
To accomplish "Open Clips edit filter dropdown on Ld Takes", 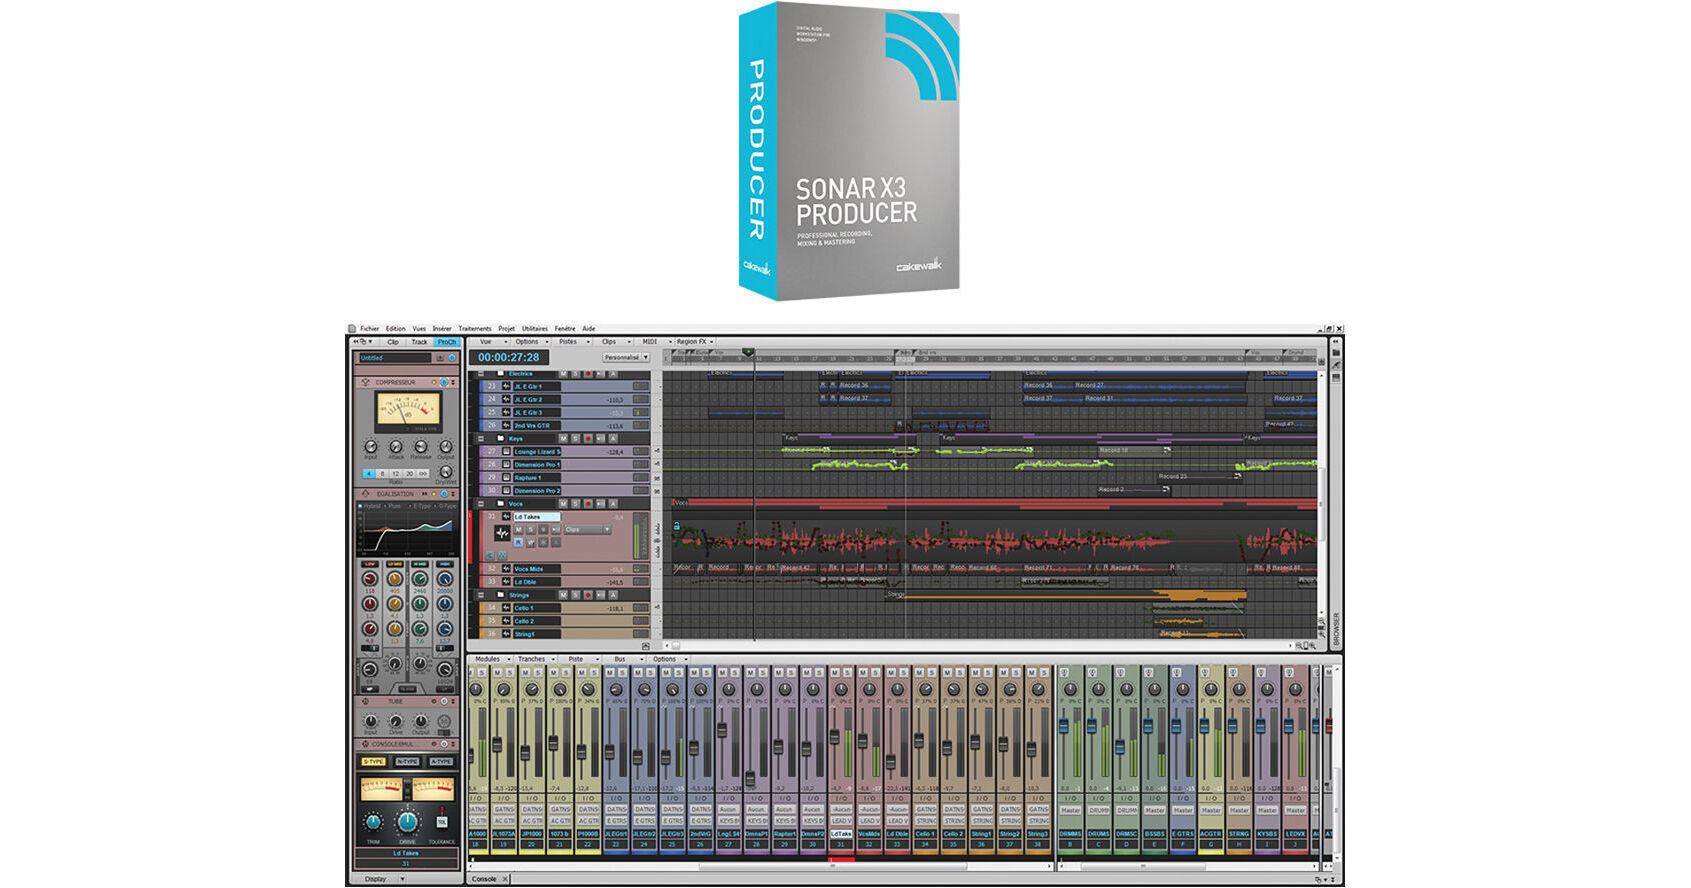I will pos(587,529).
